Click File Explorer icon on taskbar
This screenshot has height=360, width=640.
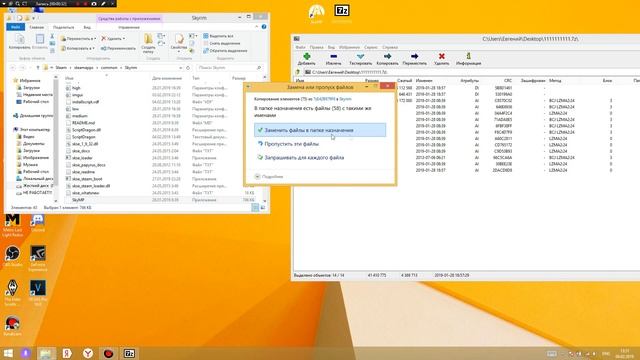click(x=46, y=353)
